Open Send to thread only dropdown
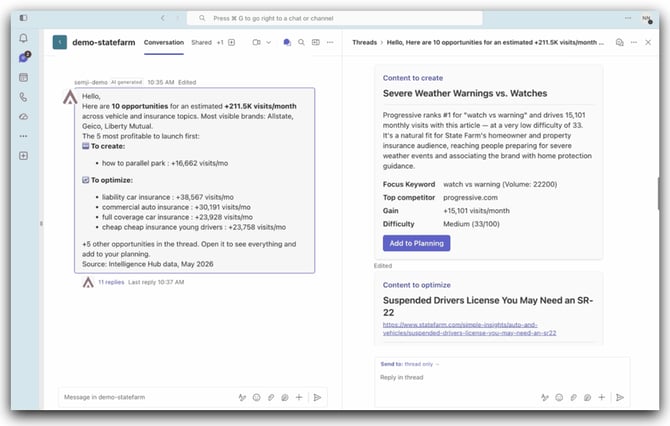 (409, 364)
